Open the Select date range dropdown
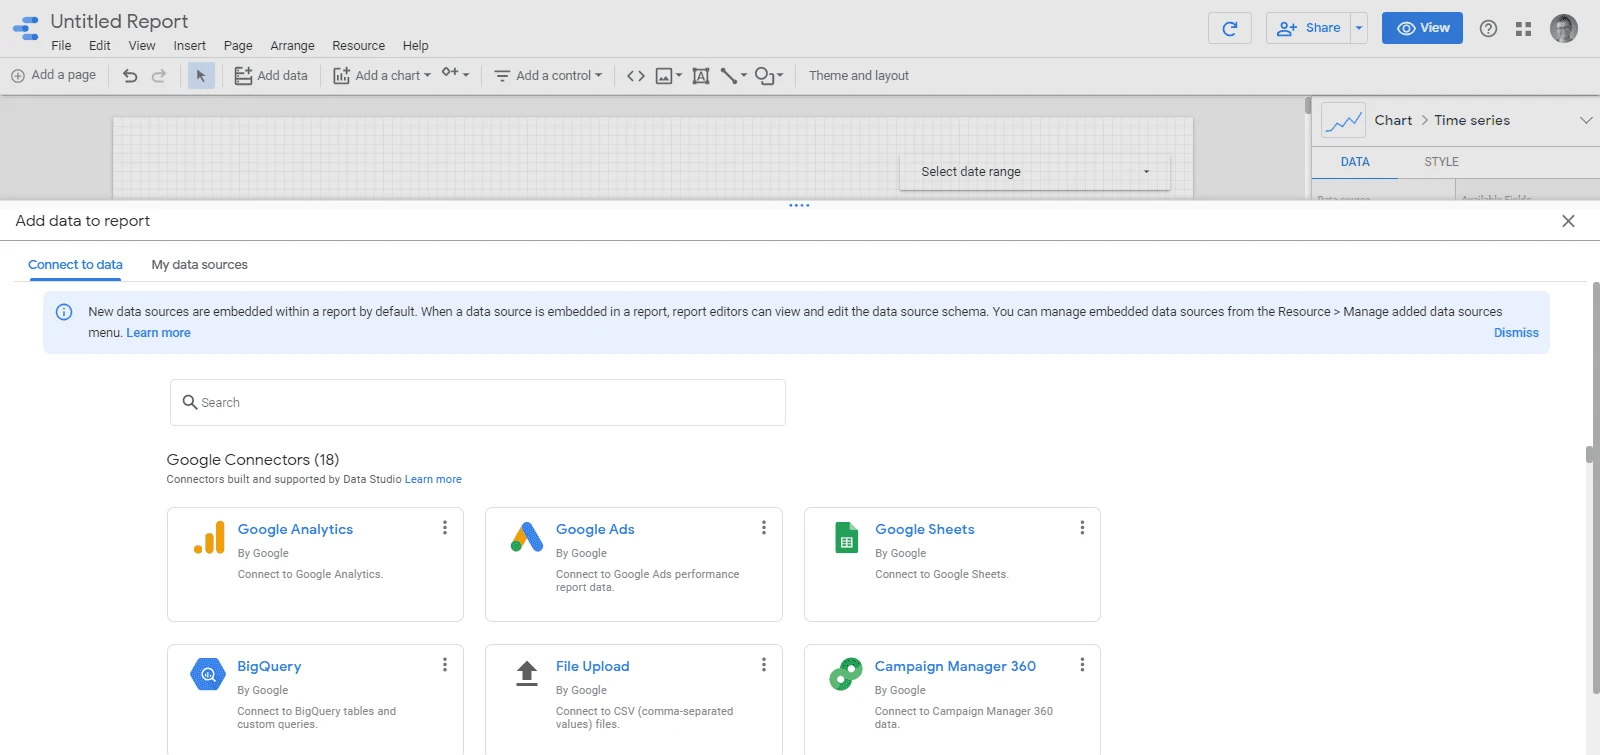Image resolution: width=1600 pixels, height=755 pixels. pyautogui.click(x=1034, y=172)
